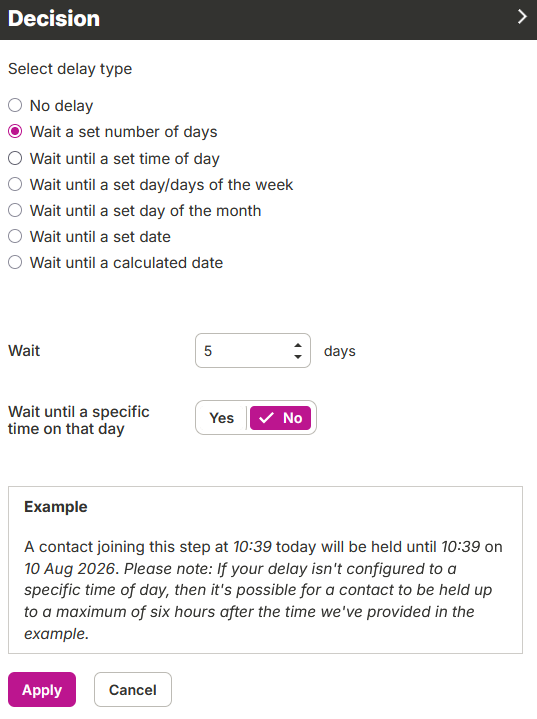Decrease wait days with the down arrow
This screenshot has height=719, width=537.
(298, 357)
